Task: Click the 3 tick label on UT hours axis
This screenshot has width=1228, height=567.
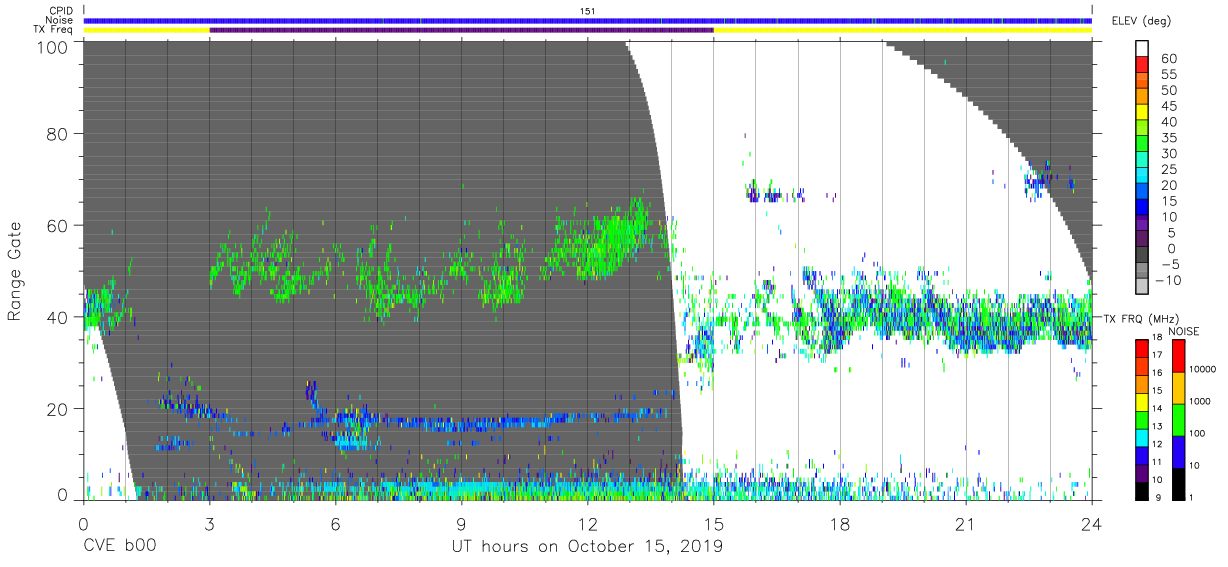Action: 209,525
